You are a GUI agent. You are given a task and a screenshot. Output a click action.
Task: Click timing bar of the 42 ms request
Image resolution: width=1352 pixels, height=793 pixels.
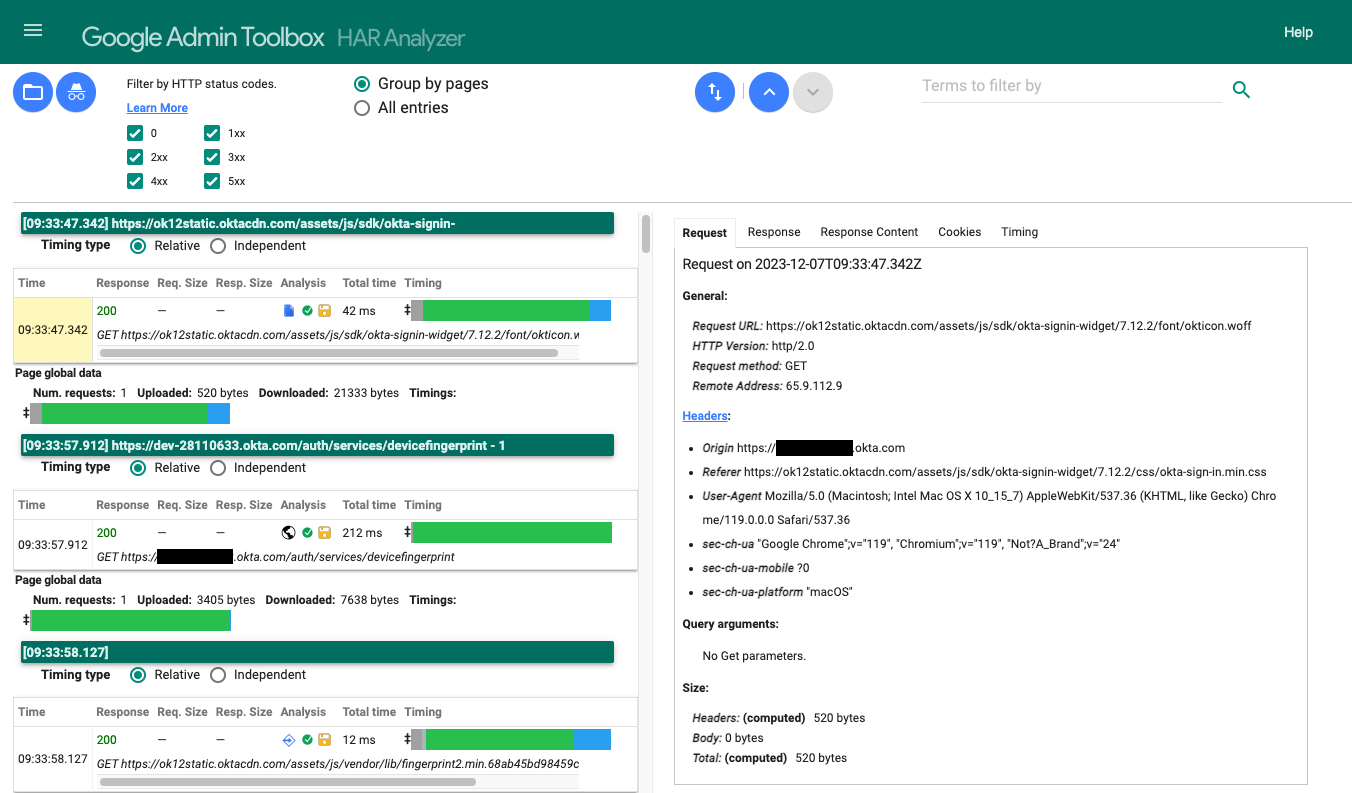tap(511, 310)
